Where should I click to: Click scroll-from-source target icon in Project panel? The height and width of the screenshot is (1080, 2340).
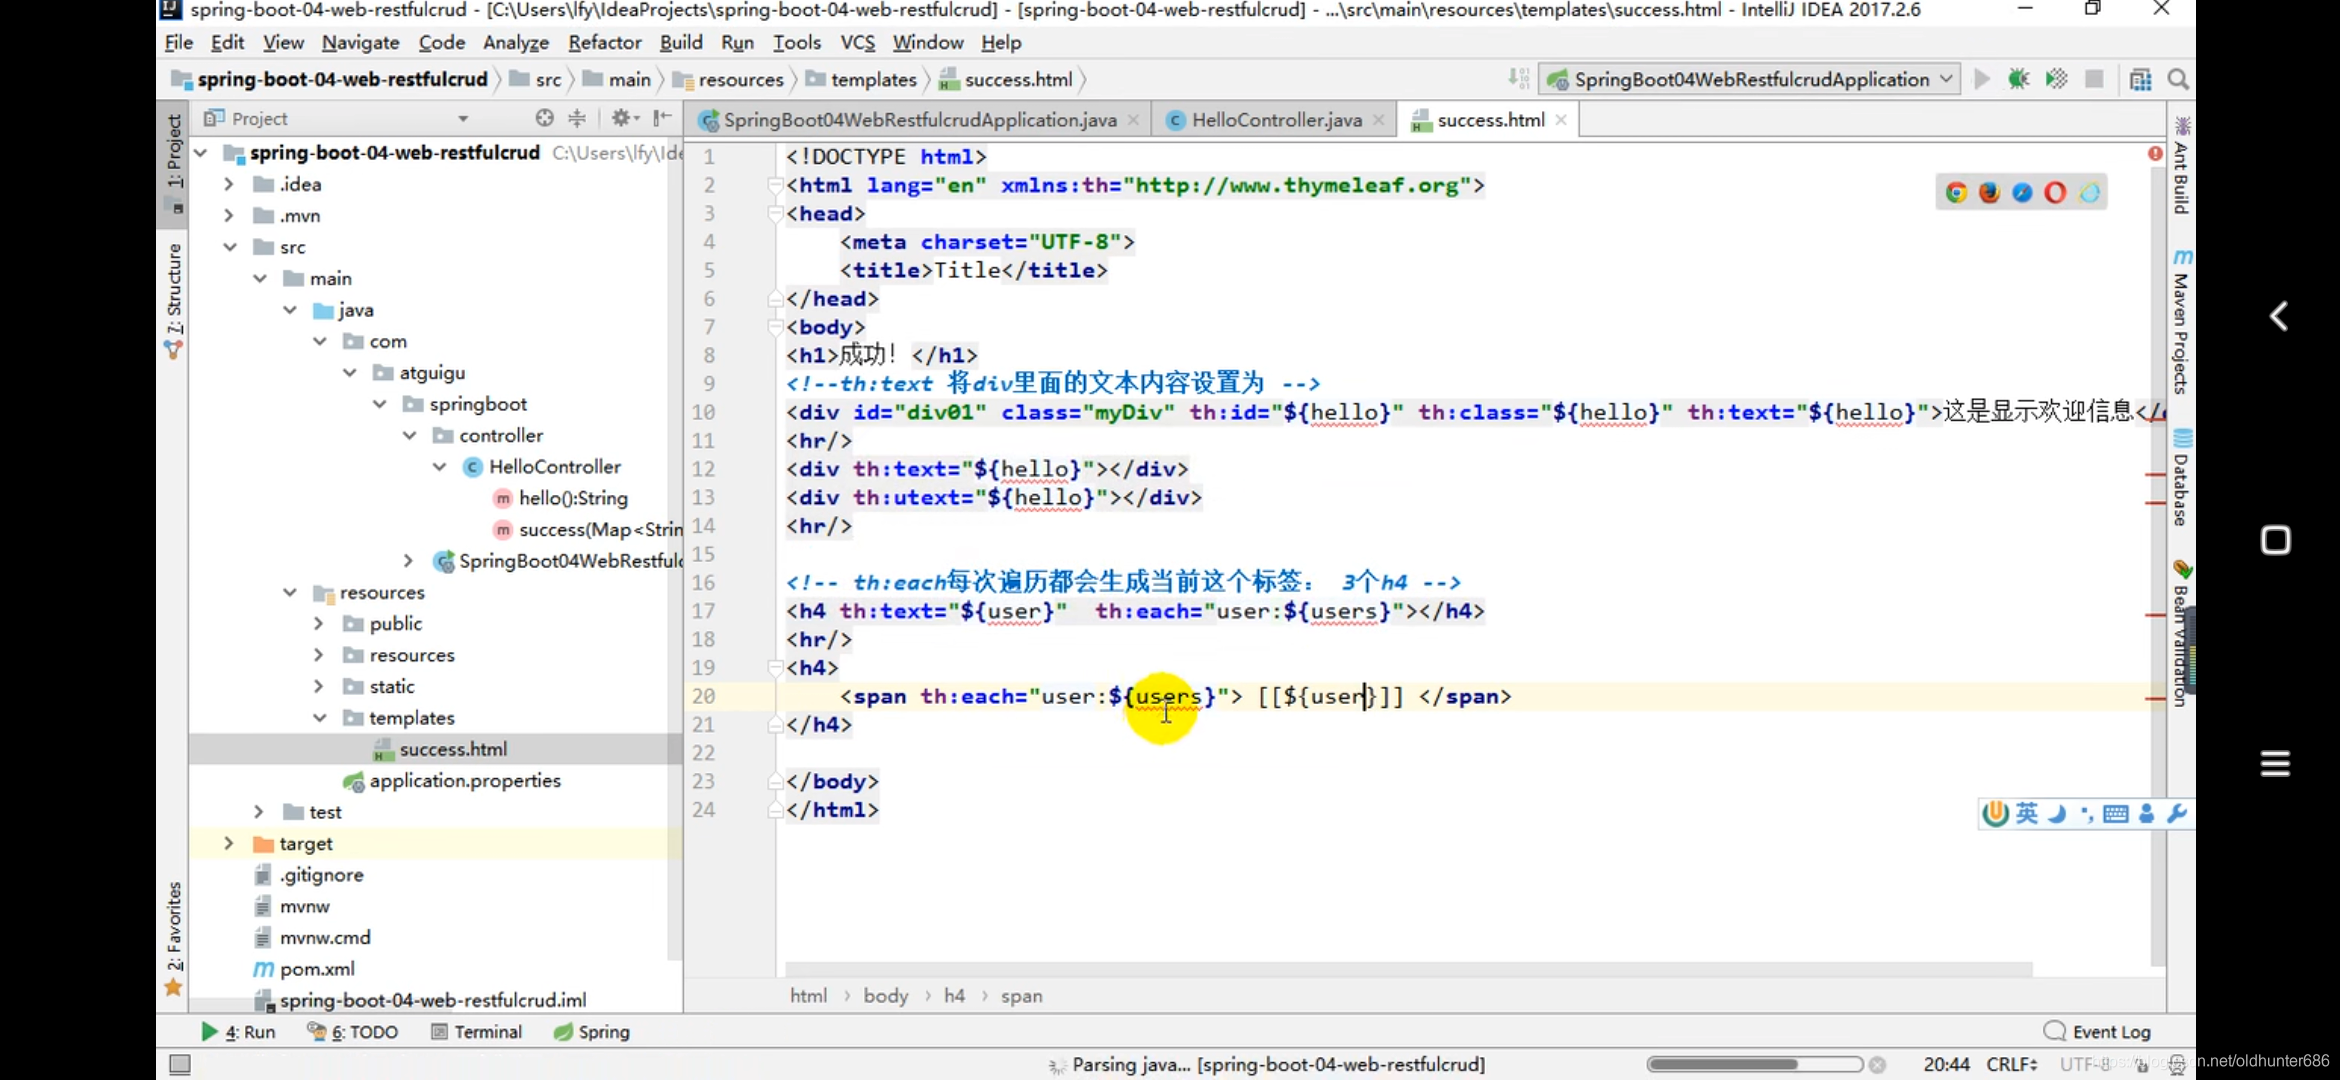point(544,118)
